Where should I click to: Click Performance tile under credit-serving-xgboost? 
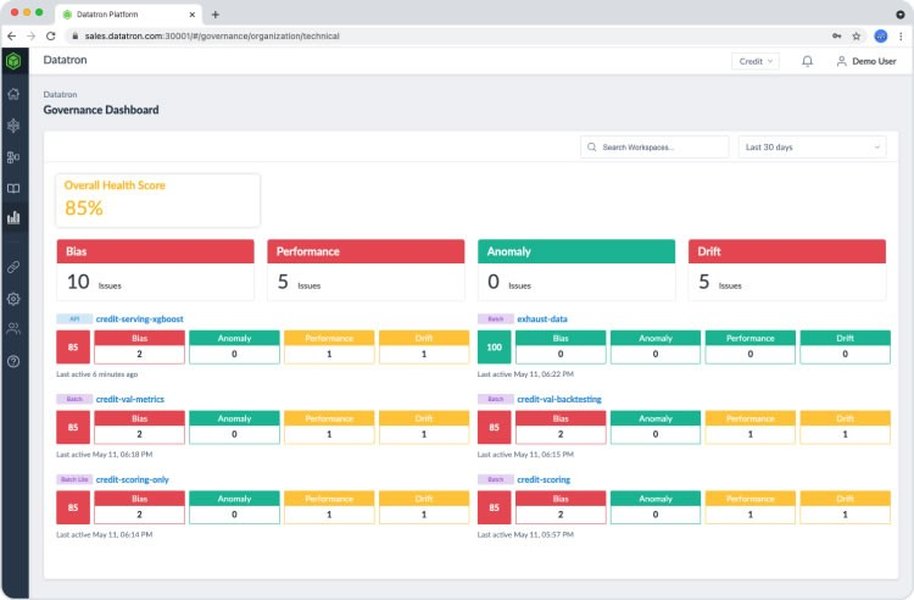329,347
